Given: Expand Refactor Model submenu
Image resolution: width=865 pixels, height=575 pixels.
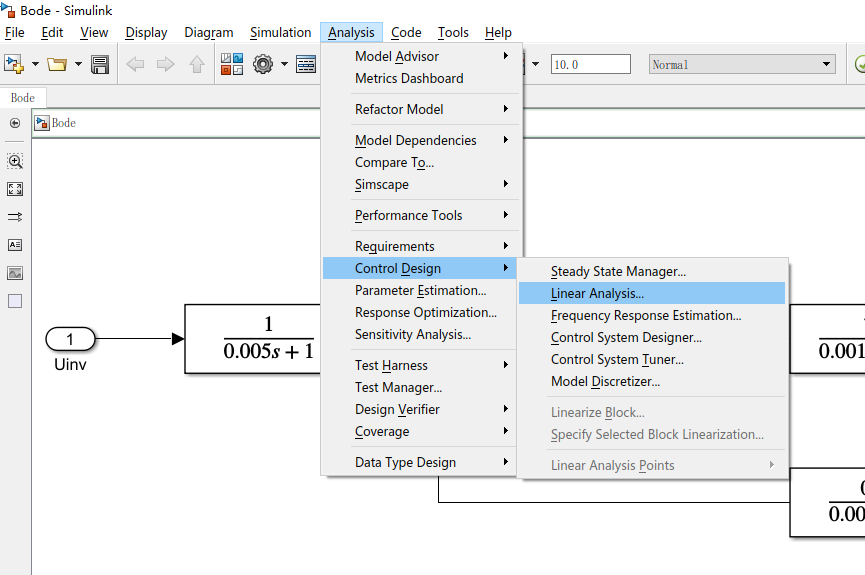Looking at the screenshot, I should pos(421,109).
